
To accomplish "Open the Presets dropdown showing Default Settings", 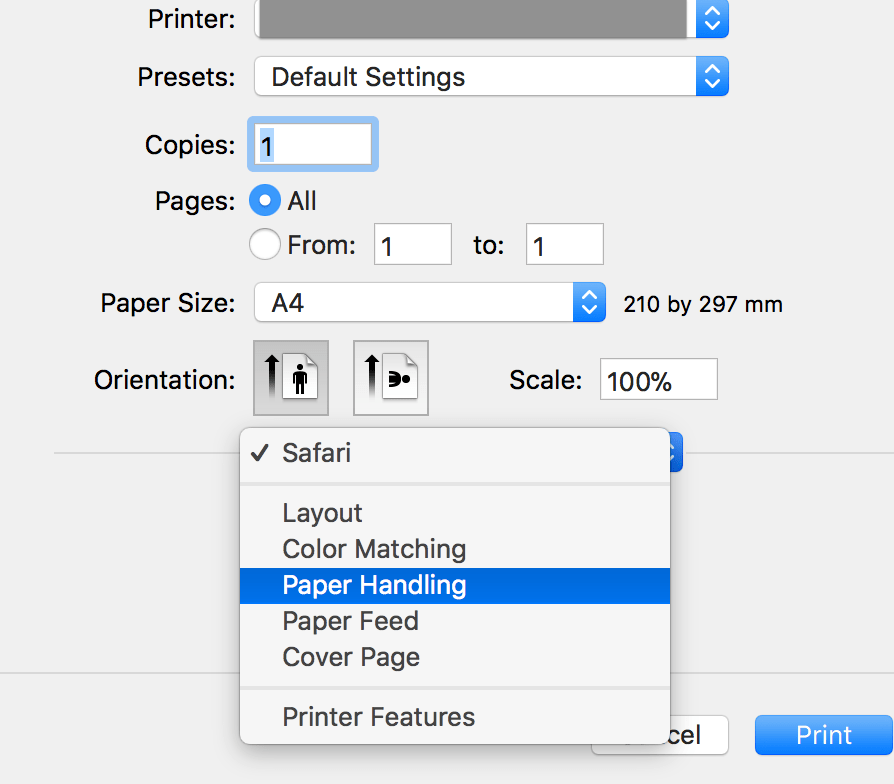I will 470,76.
